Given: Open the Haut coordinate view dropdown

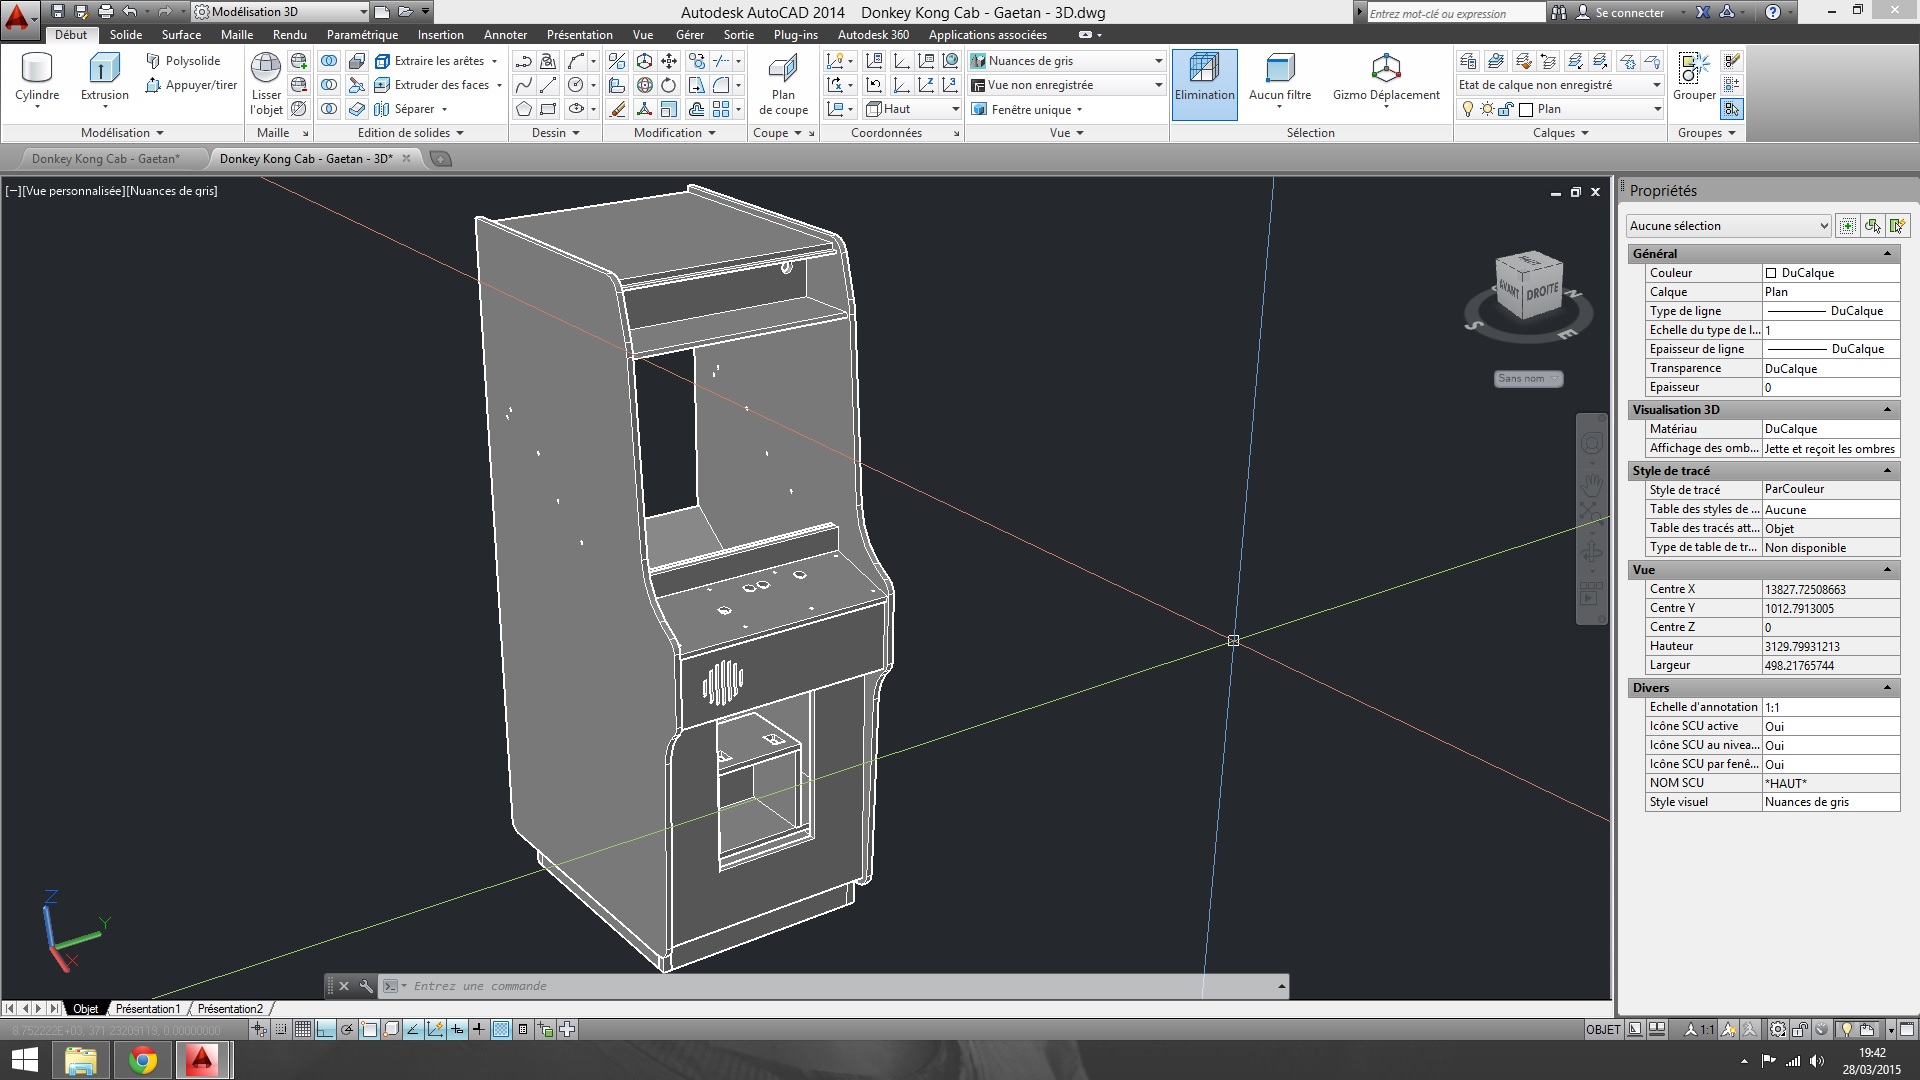Looking at the screenshot, I should 912,109.
